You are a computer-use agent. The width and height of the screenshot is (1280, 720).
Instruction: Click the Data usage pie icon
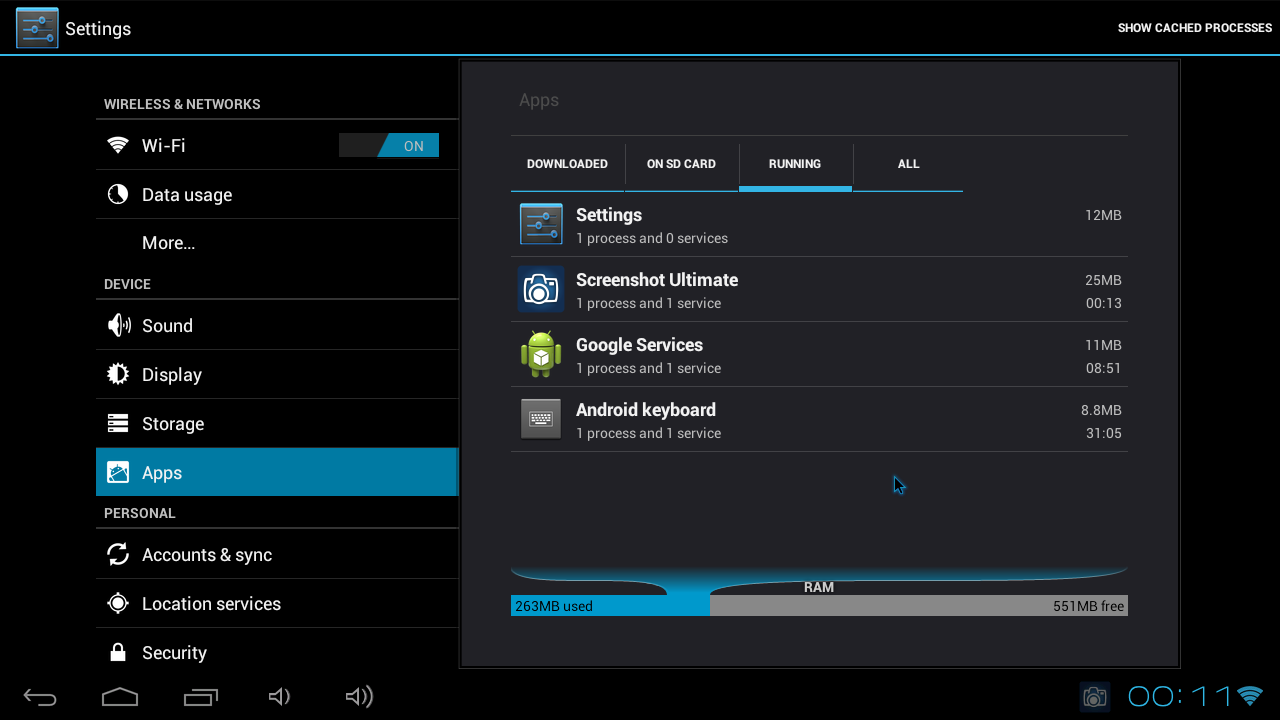tap(118, 194)
